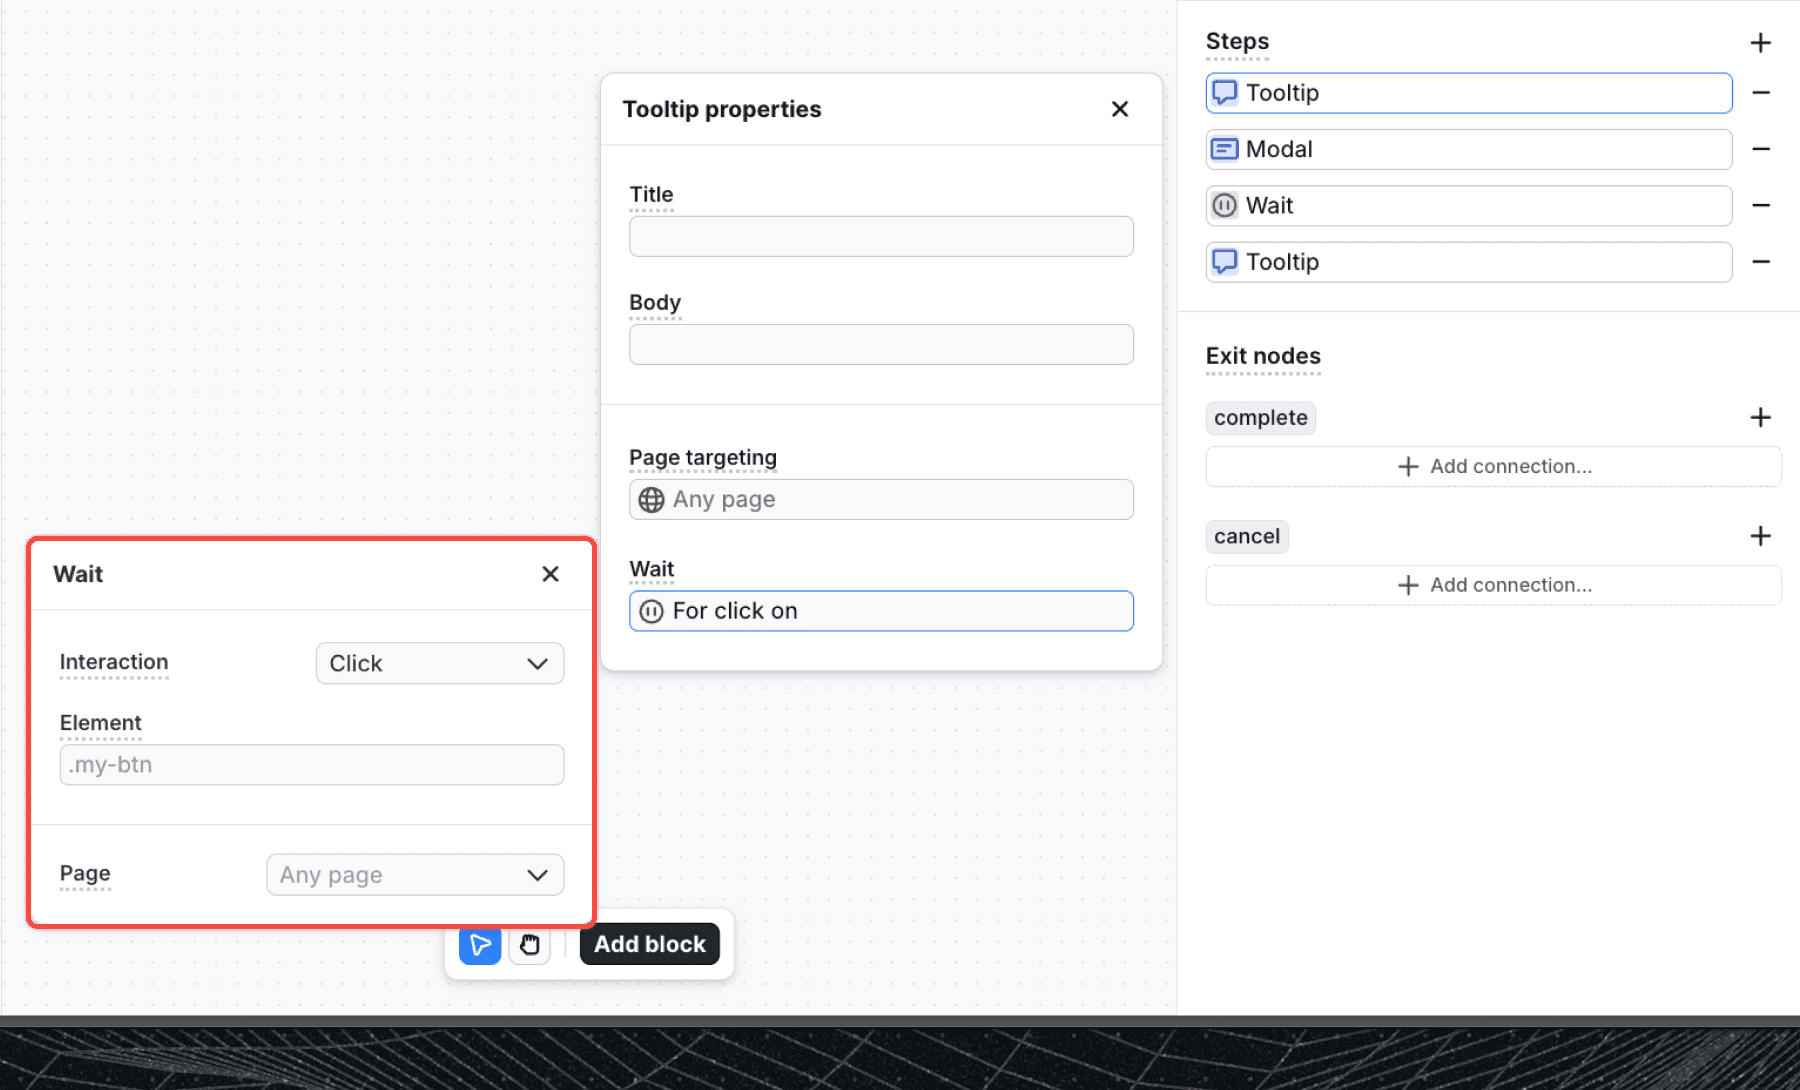
Task: Close the Tooltip properties panel
Action: point(1119,109)
